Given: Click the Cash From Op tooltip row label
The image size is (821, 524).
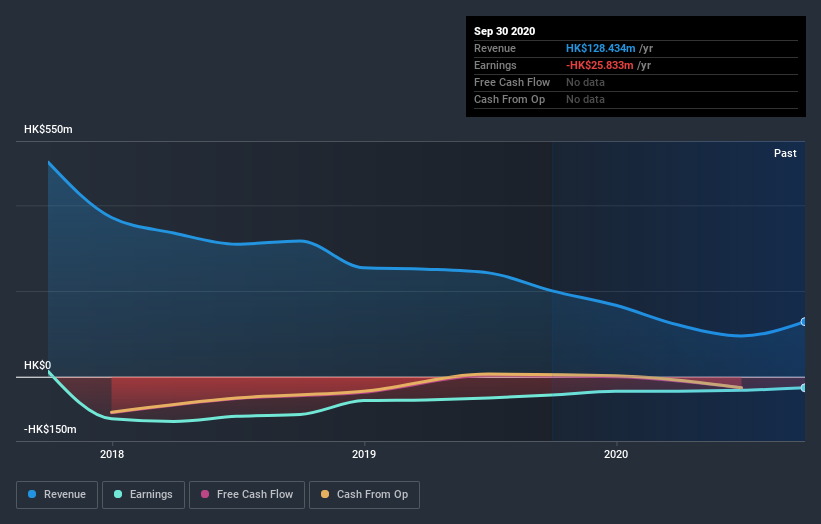Looking at the screenshot, I should (x=509, y=99).
